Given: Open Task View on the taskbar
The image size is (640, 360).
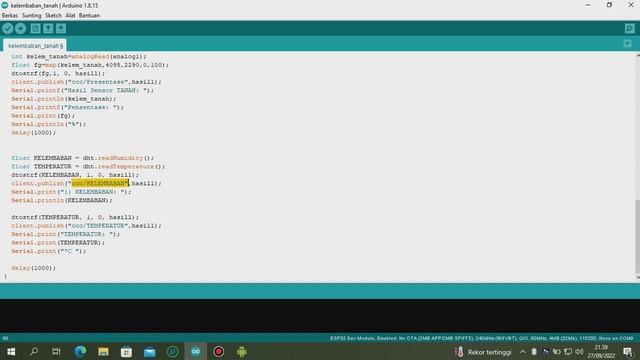Looking at the screenshot, I should click(x=56, y=352).
